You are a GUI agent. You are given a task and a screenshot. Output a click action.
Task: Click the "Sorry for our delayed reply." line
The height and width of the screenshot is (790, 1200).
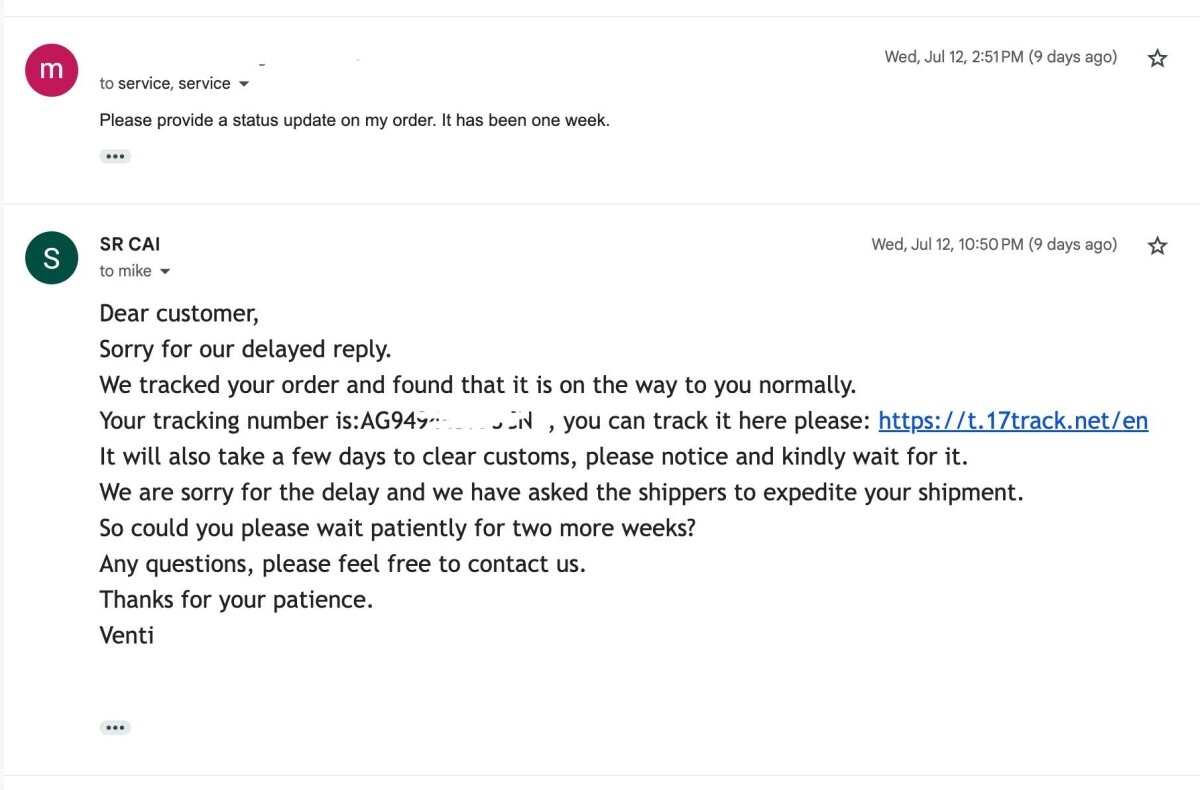tap(245, 350)
